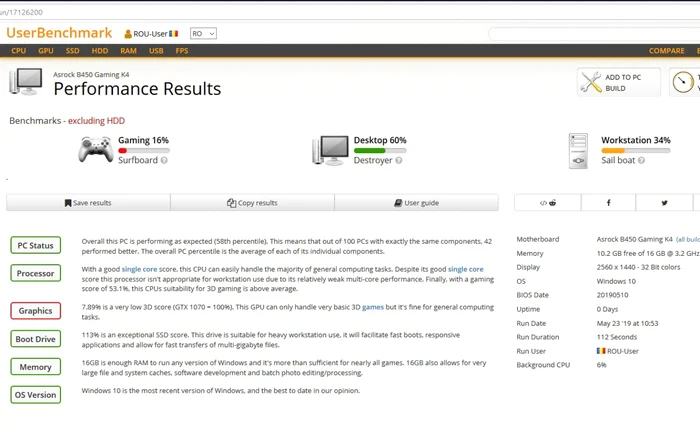Viewport: 700px width, 438px height.
Task: Click the Run Date value May 23 '19
Action: tap(627, 323)
